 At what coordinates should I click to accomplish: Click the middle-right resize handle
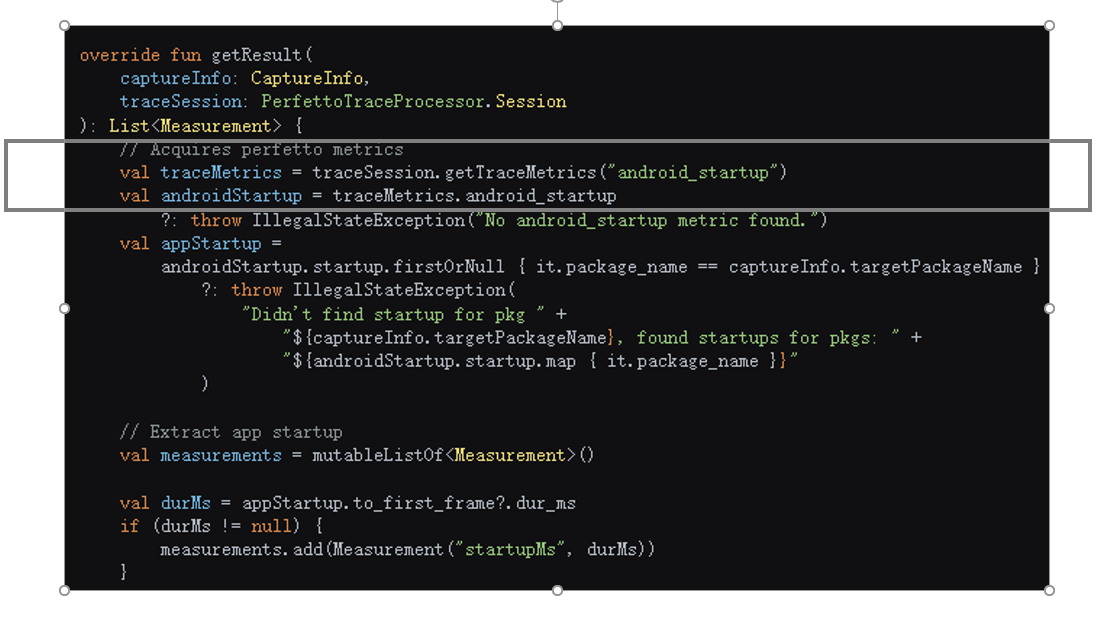(x=1049, y=308)
